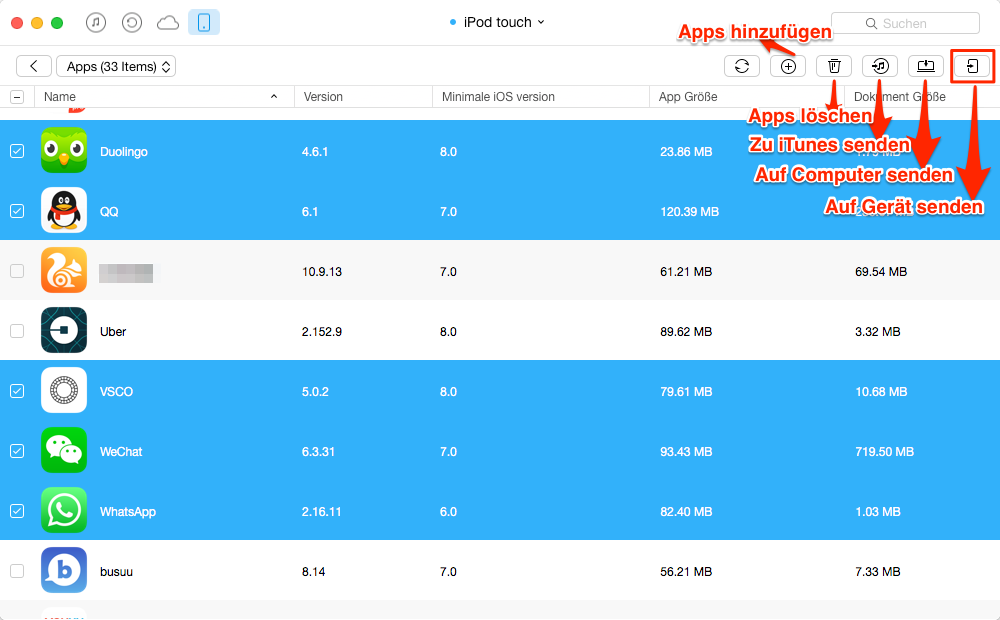Screen dimensions: 1000x620
Task: Sort by the App Größe column header
Action: tap(747, 97)
